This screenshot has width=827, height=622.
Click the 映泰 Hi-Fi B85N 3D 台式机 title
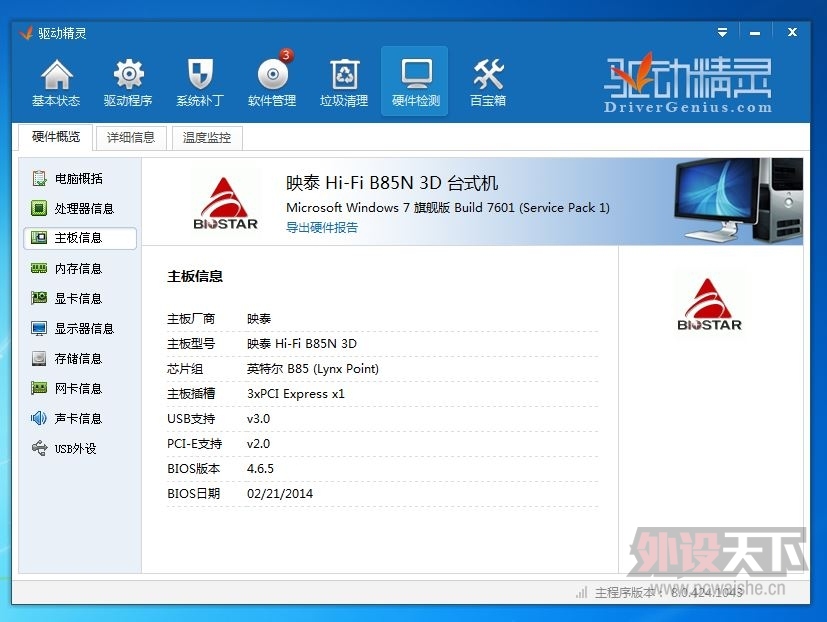click(392, 183)
